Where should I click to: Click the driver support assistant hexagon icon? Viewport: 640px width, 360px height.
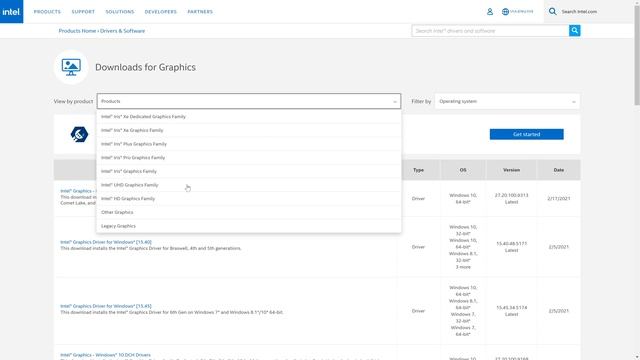pyautogui.click(x=79, y=134)
